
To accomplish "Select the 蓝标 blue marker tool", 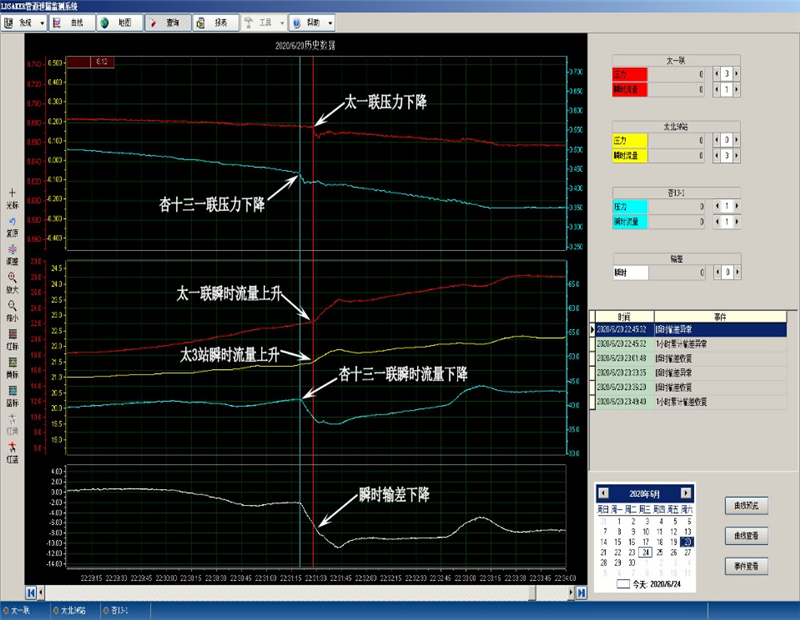I will click(x=12, y=390).
